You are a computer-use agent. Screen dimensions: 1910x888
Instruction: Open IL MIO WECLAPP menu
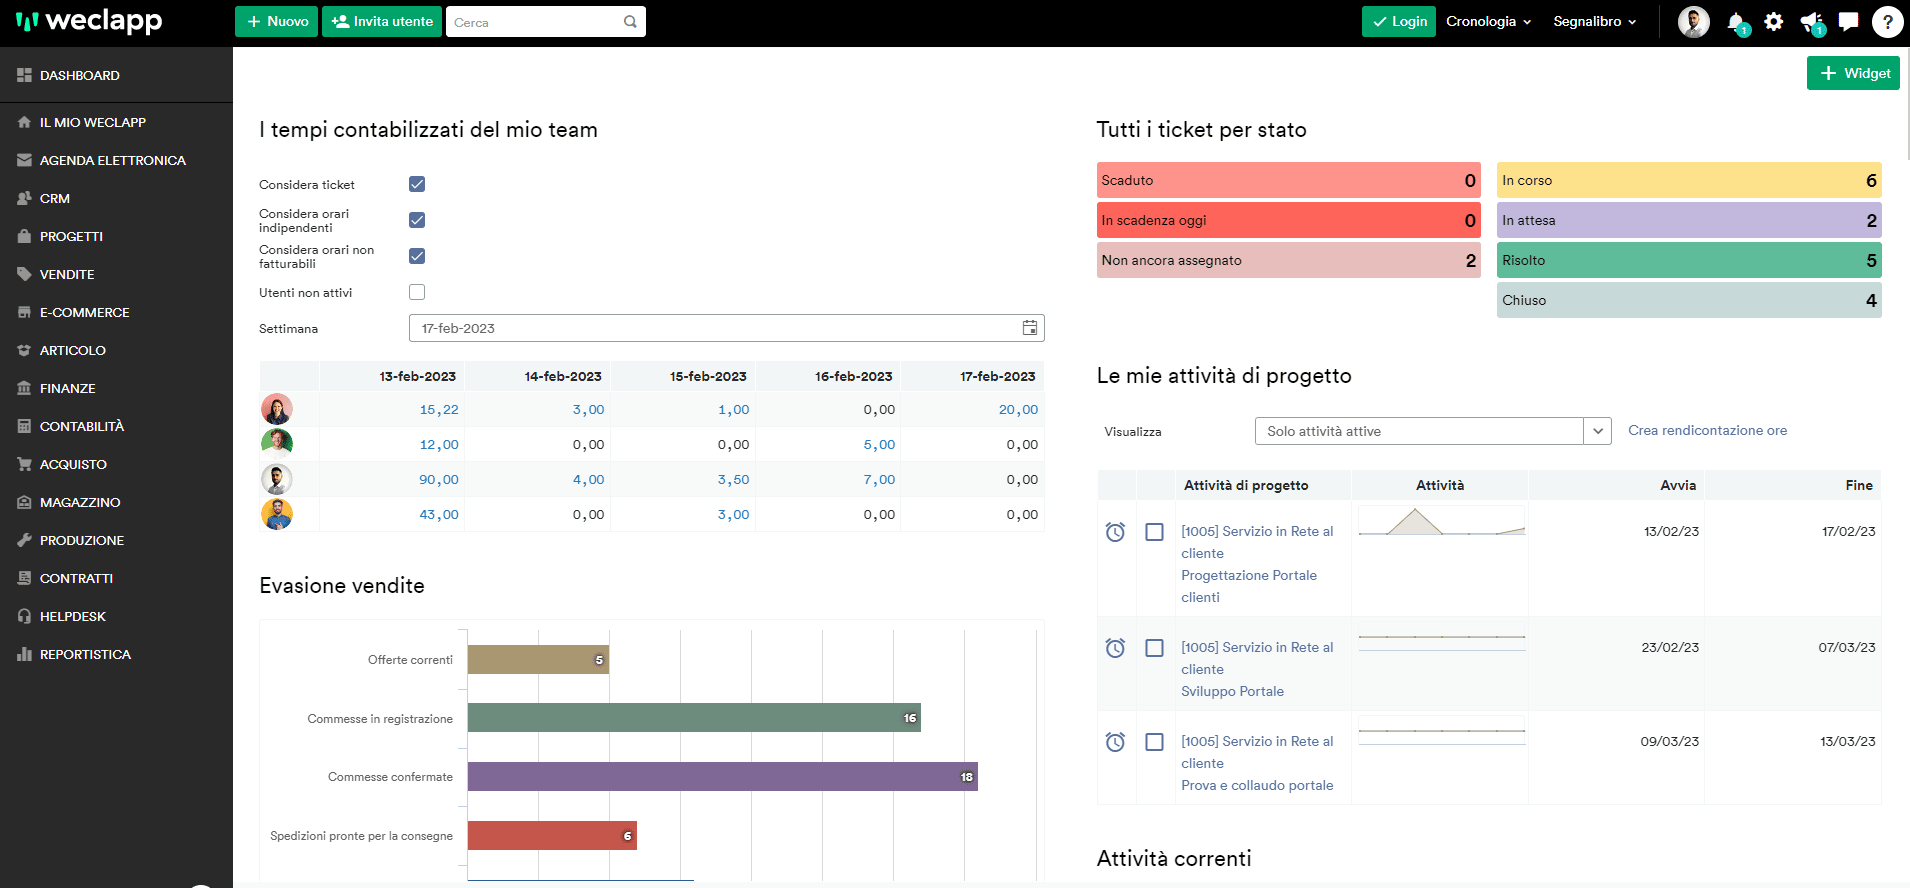(116, 122)
